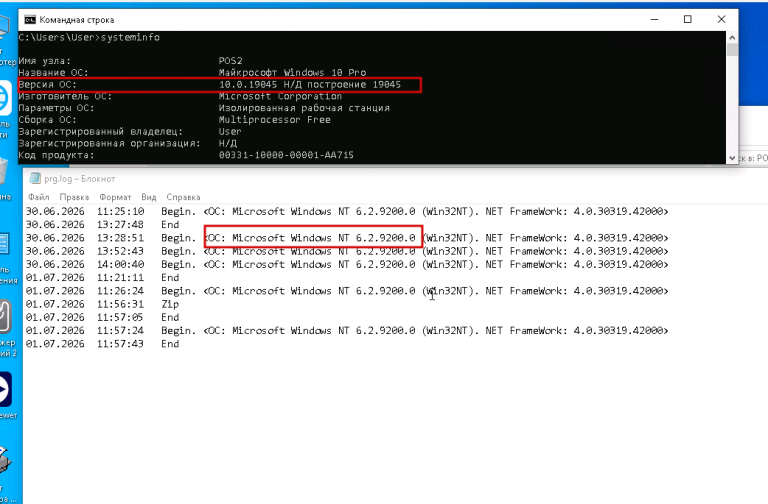Open the Вид menu in Notepad

tap(148, 197)
